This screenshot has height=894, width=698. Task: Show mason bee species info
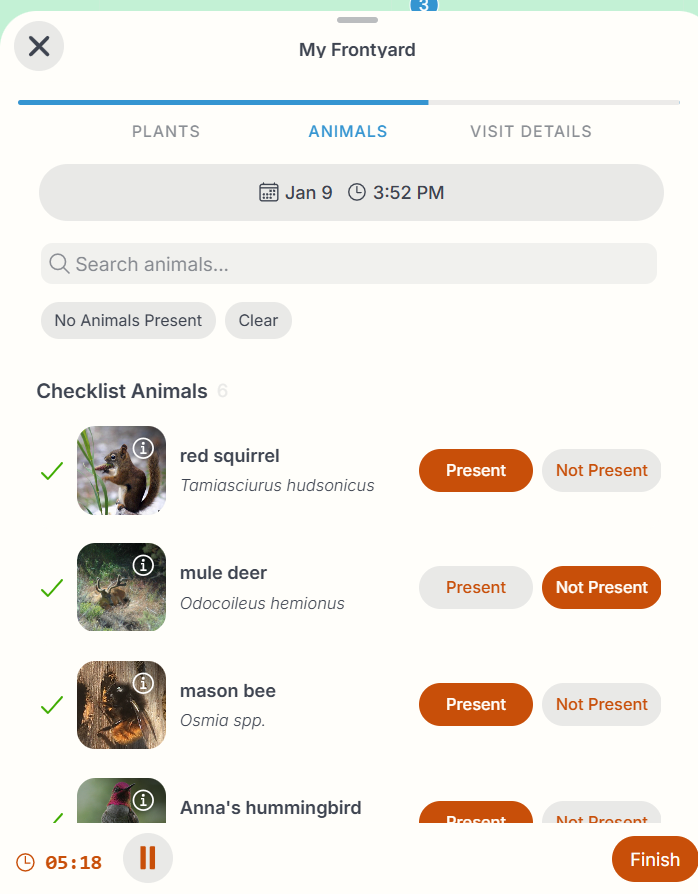tap(143, 683)
